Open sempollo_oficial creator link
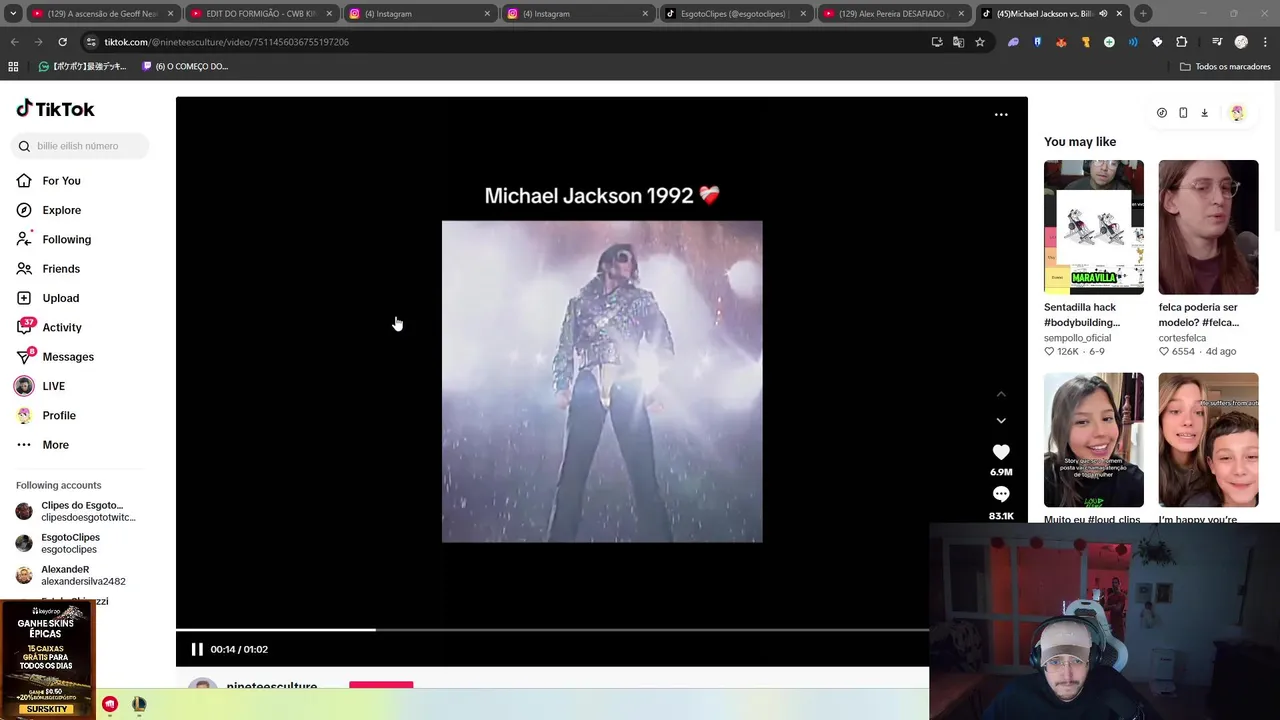1280x720 pixels. point(1077,338)
